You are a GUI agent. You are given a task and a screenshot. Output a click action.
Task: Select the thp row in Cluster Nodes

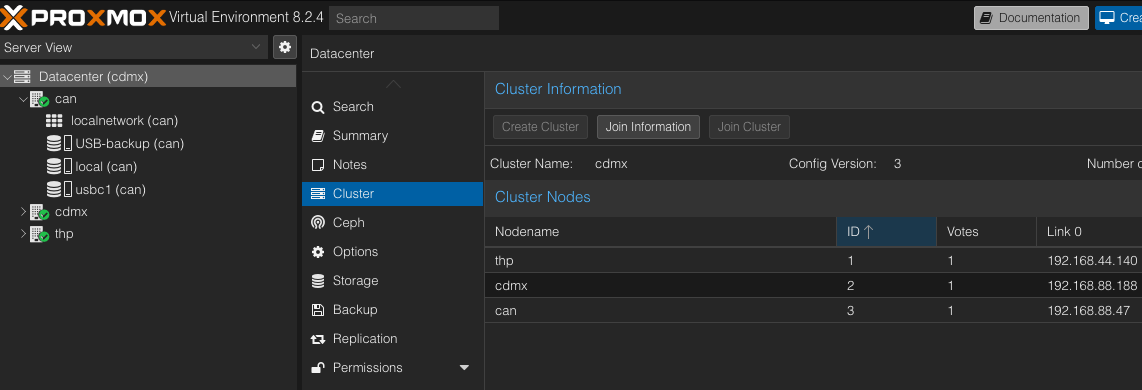814,260
